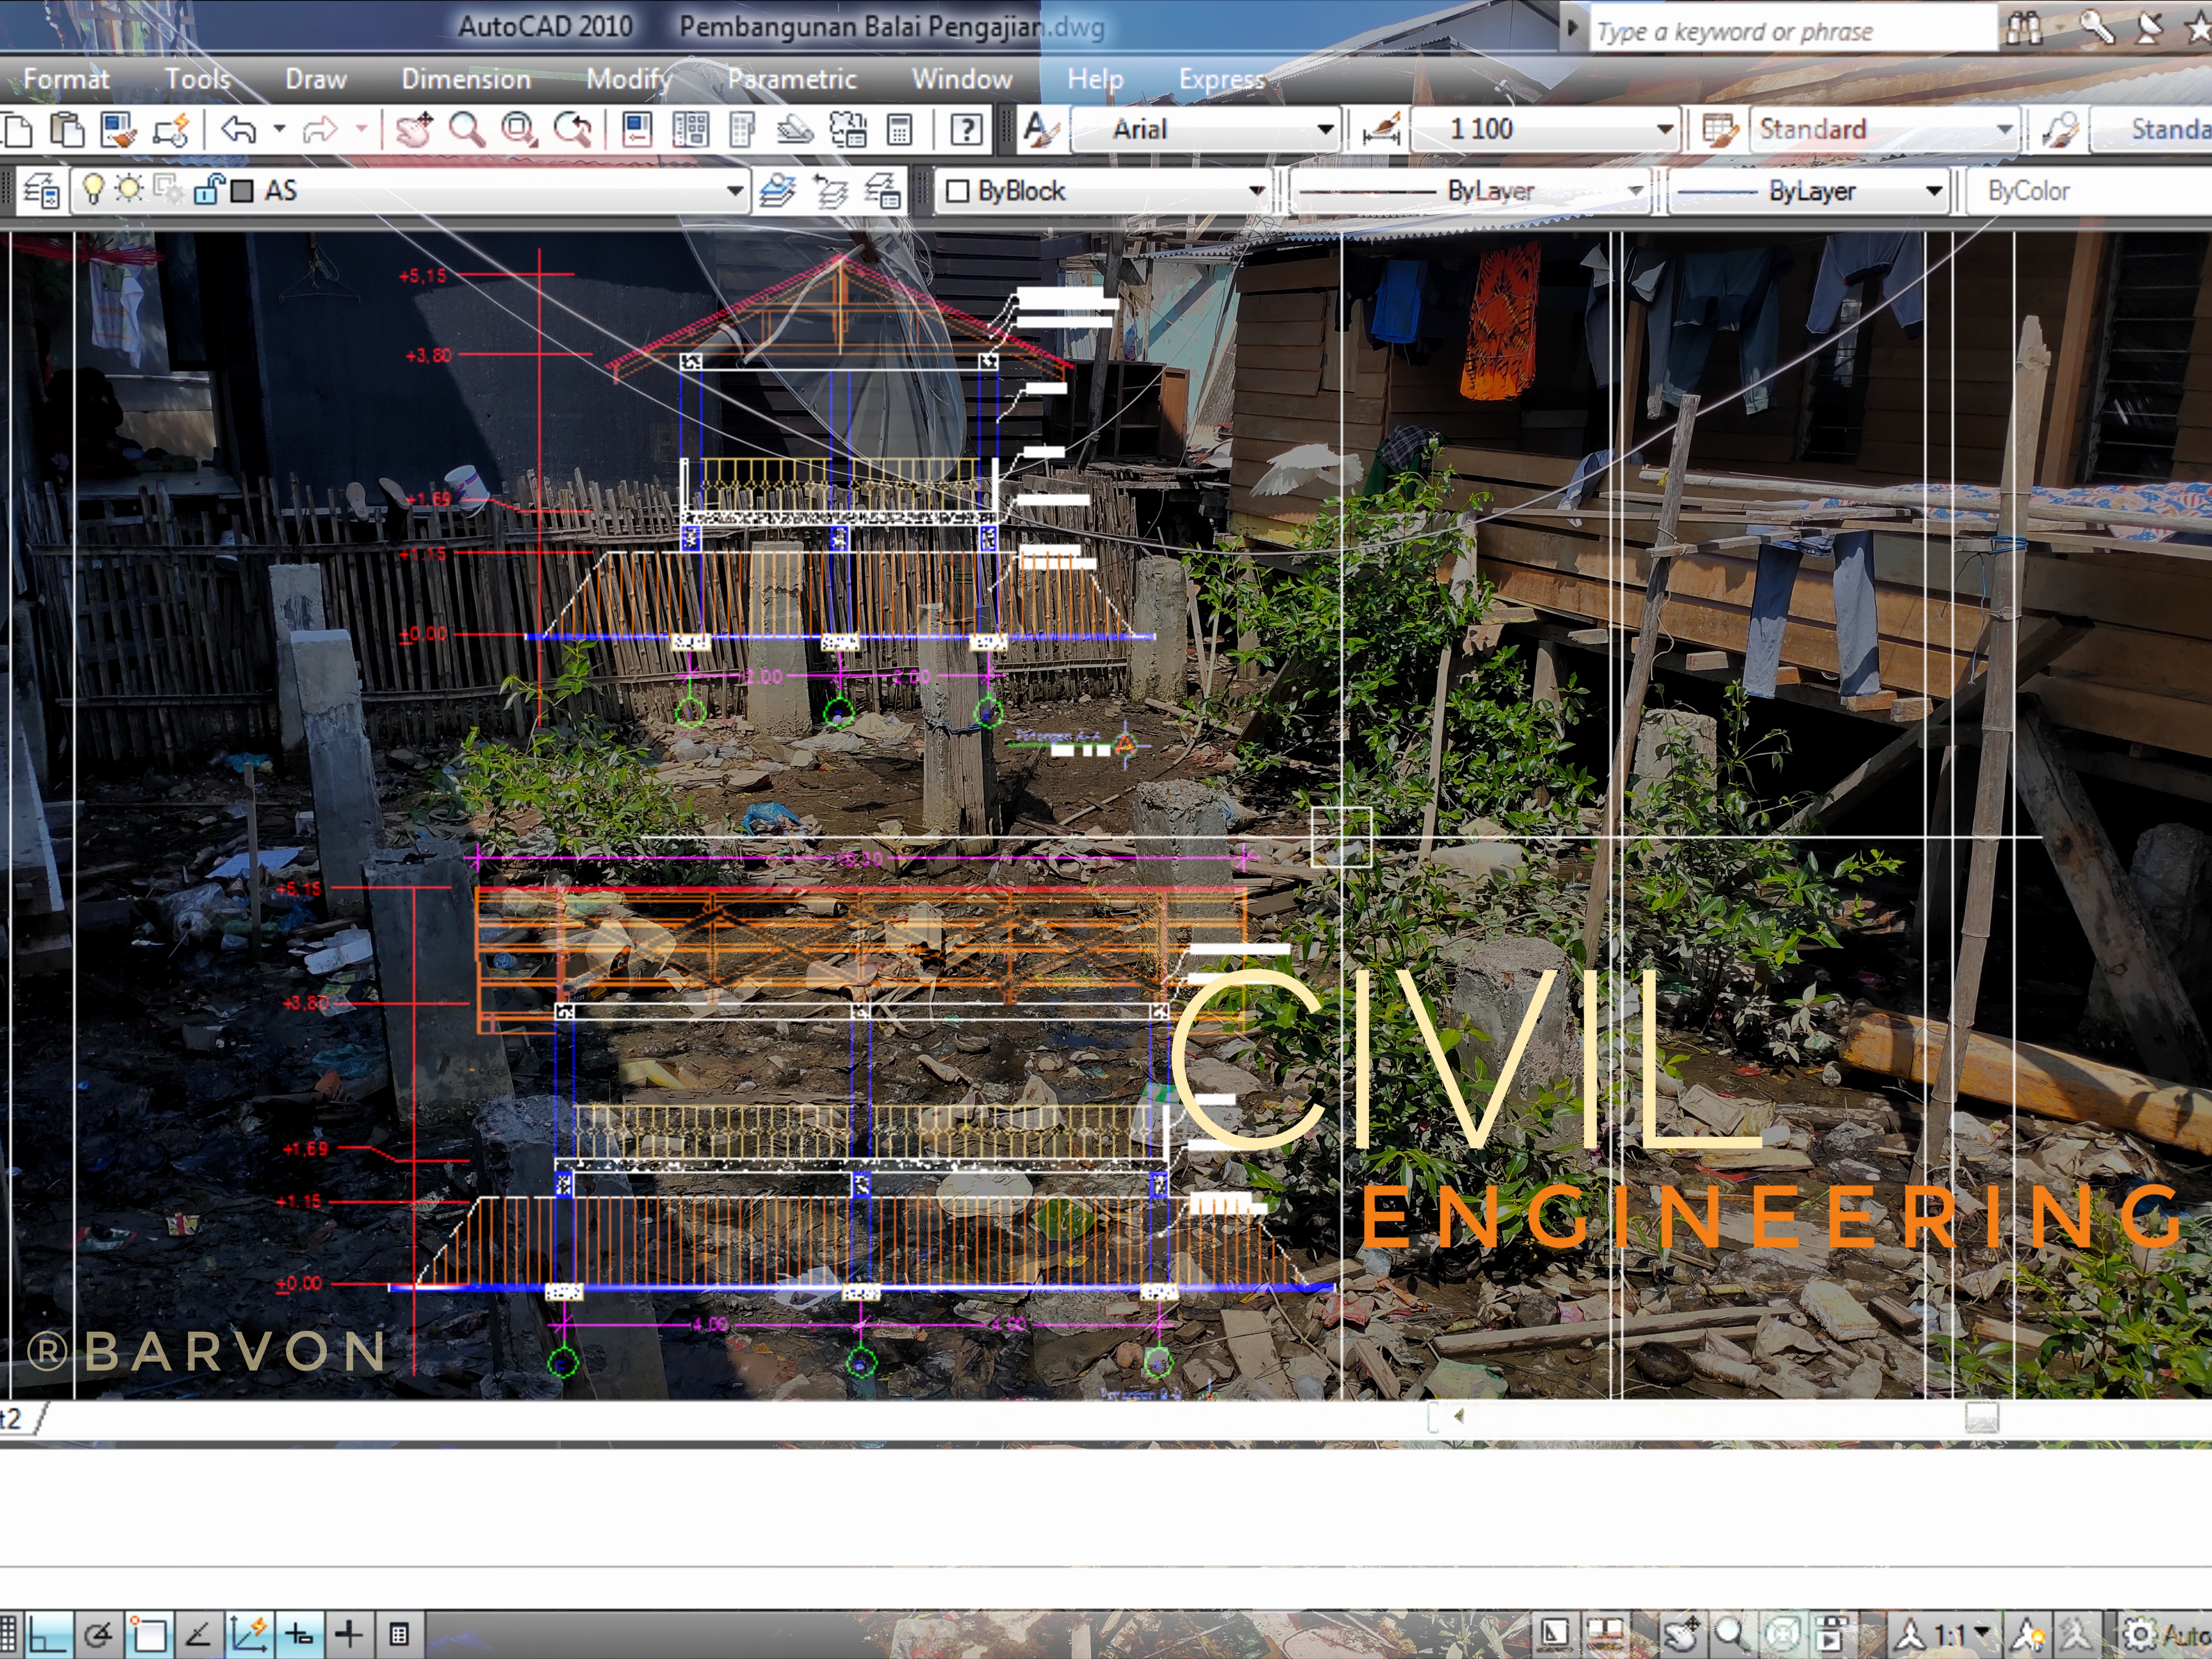Expand the Undo history dropdown arrow
This screenshot has width=2212, height=1659.
click(x=280, y=129)
